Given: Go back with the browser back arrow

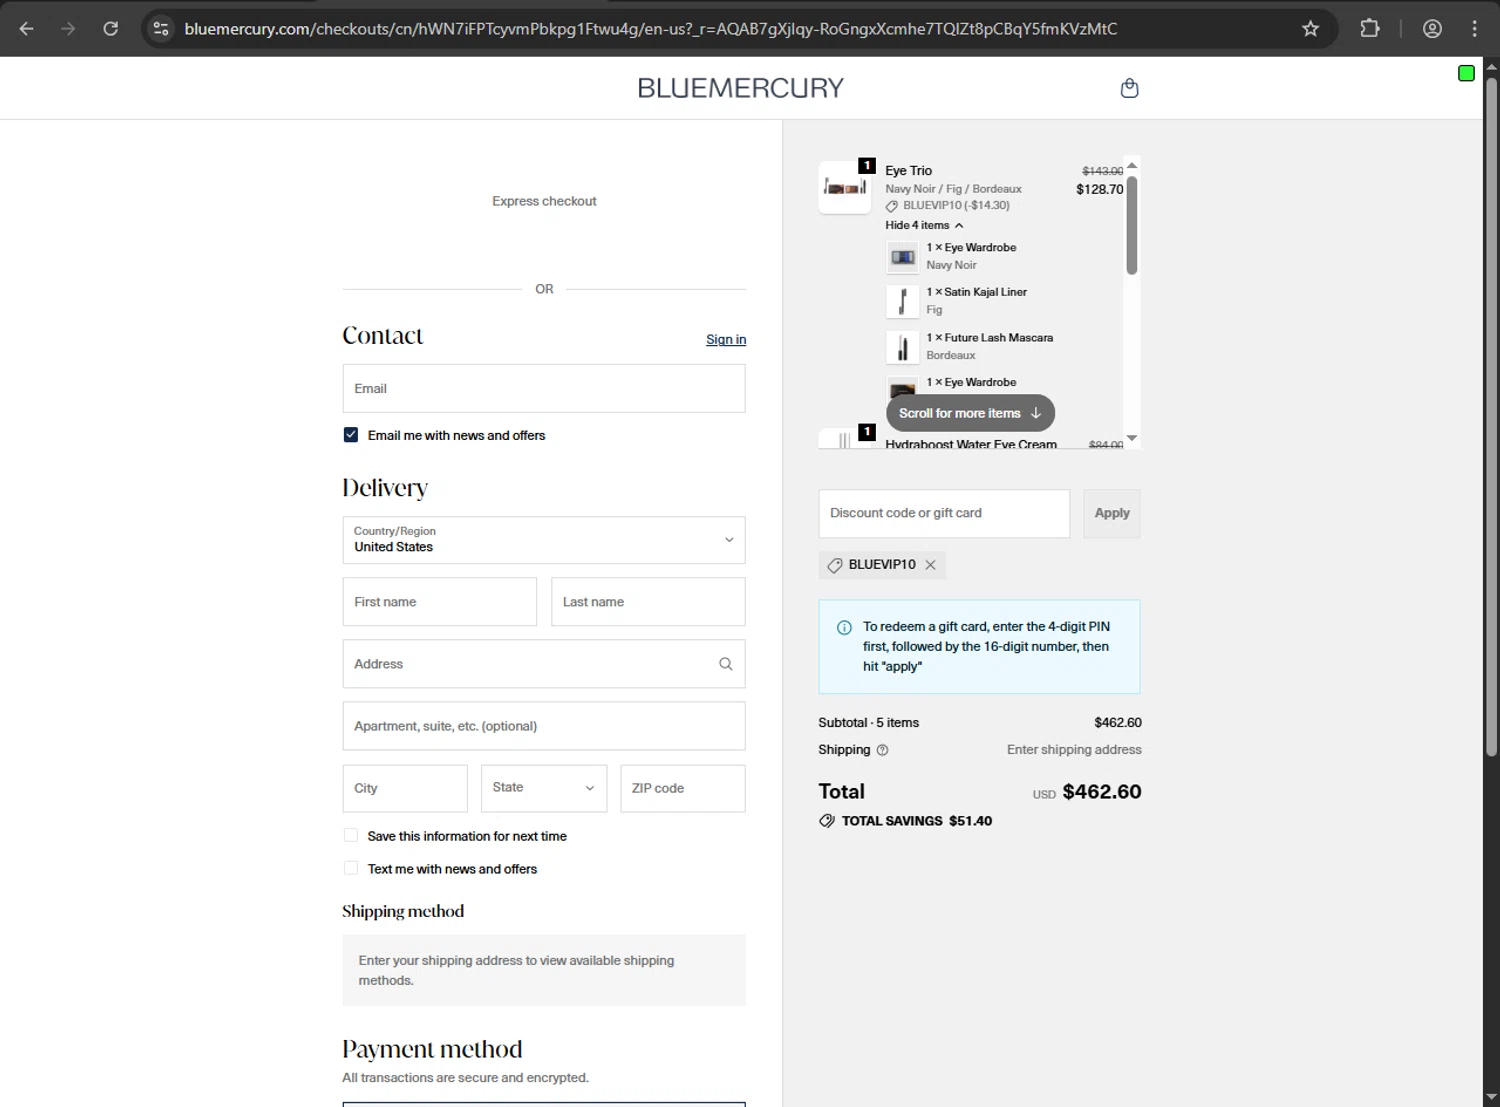Looking at the screenshot, I should click(x=27, y=29).
